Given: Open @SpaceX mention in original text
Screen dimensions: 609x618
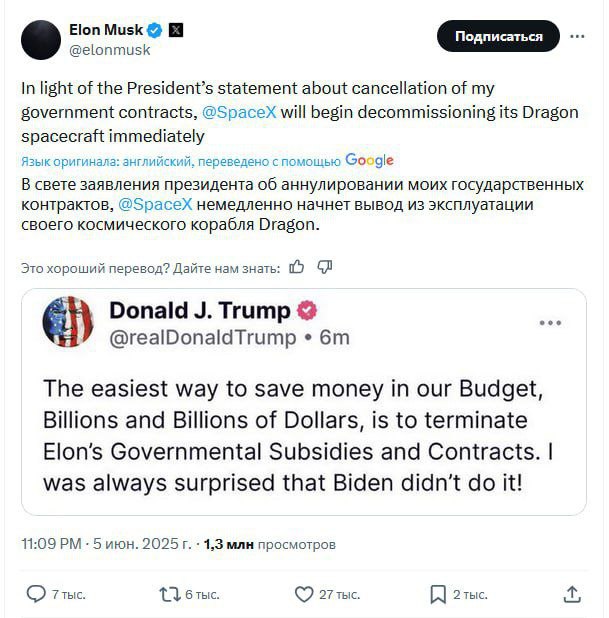Looking at the screenshot, I should pos(239,113).
